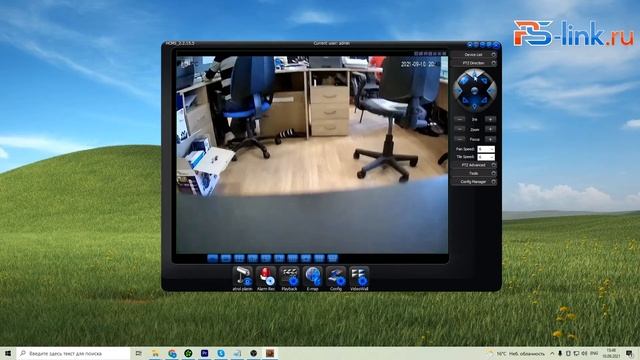Collapse the PTZ Direction panel
The height and width of the screenshot is (360, 640).
[474, 63]
